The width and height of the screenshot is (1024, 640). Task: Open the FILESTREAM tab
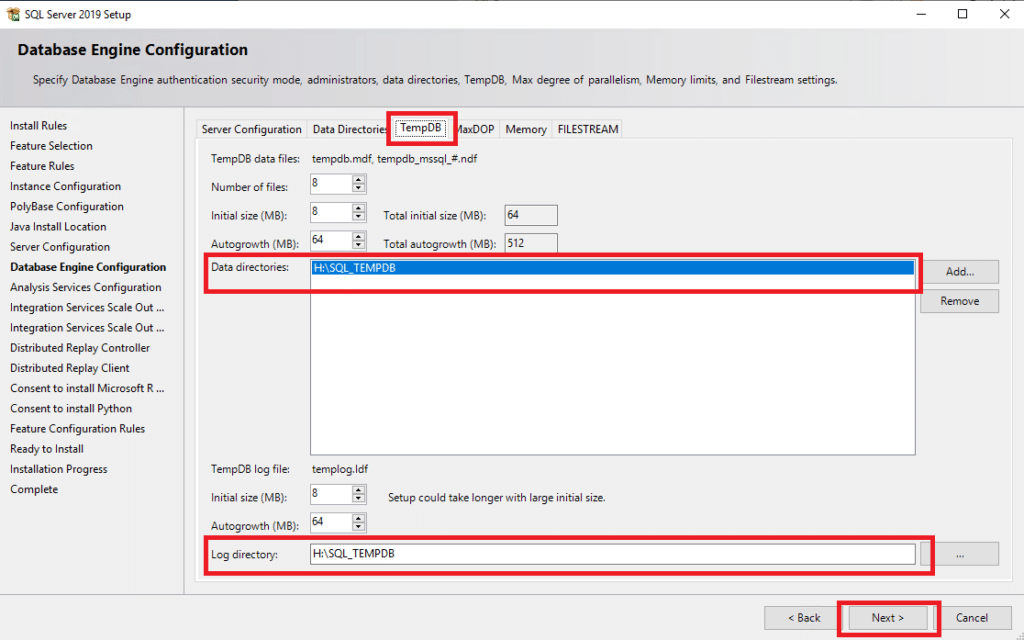pos(588,129)
